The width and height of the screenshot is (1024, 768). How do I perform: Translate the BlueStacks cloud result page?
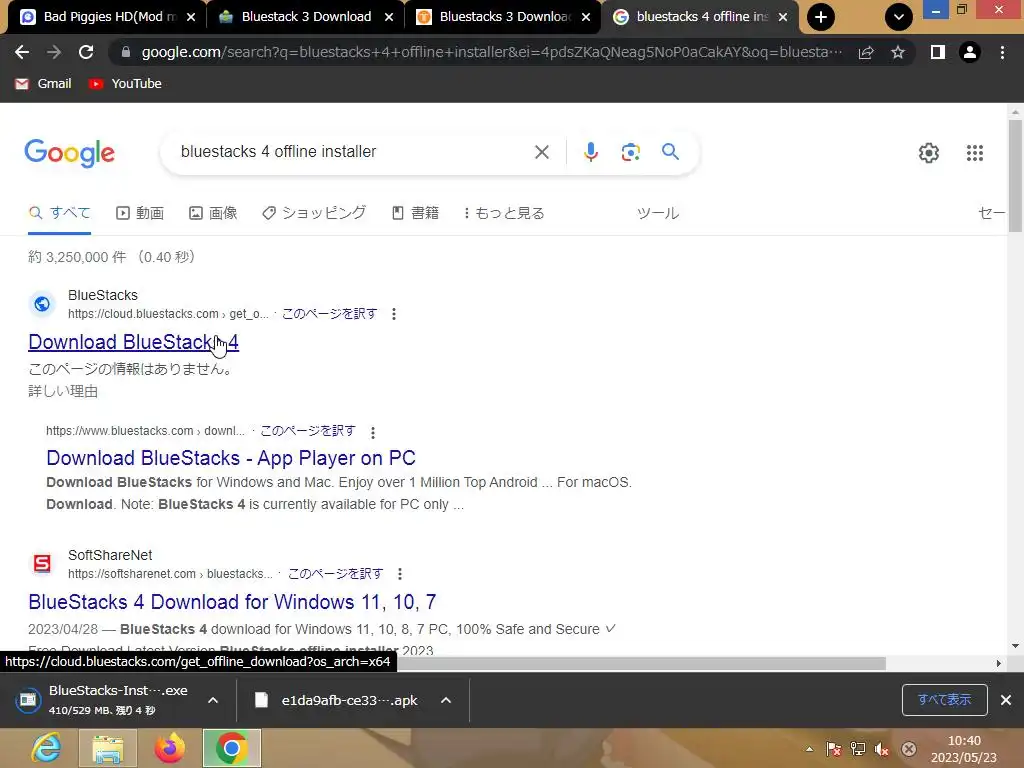click(x=329, y=314)
